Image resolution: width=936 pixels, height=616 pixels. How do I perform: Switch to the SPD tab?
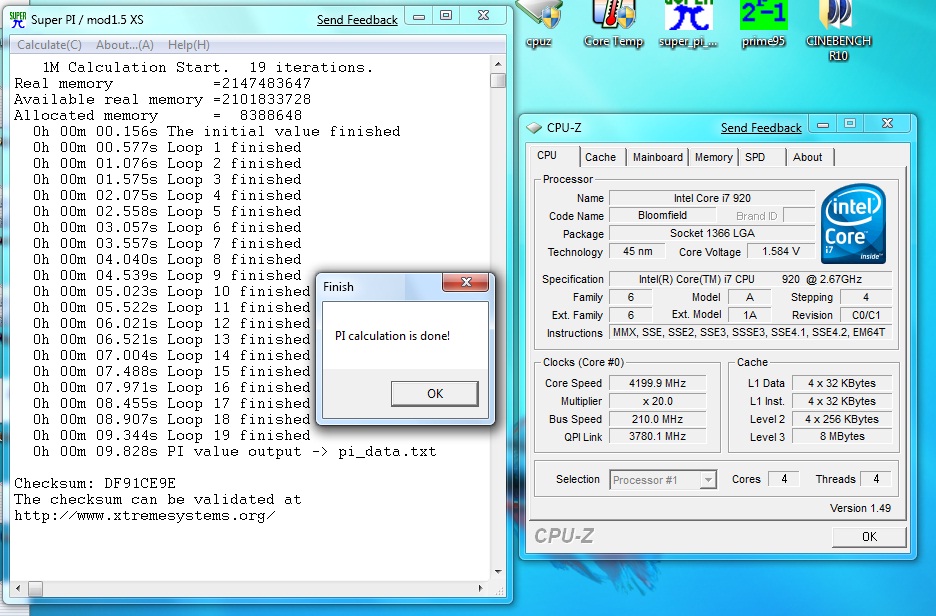[x=755, y=157]
